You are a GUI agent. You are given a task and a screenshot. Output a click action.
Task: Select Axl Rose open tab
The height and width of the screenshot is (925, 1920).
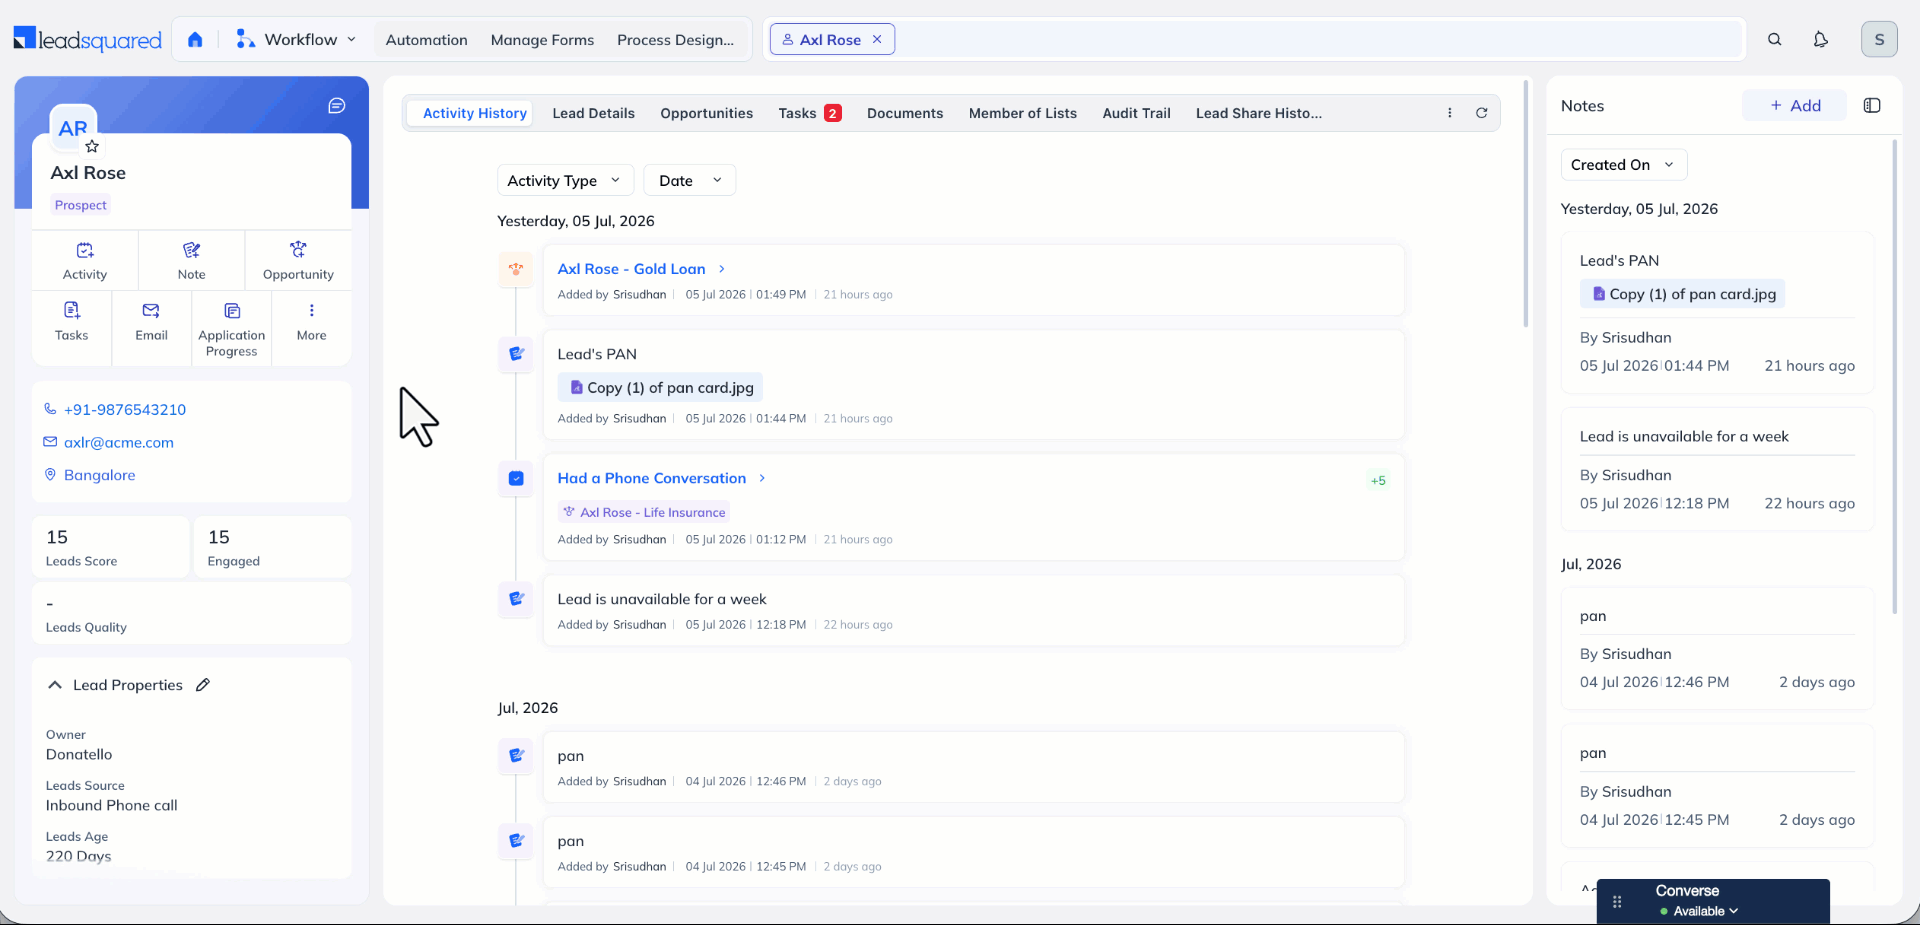pos(831,39)
